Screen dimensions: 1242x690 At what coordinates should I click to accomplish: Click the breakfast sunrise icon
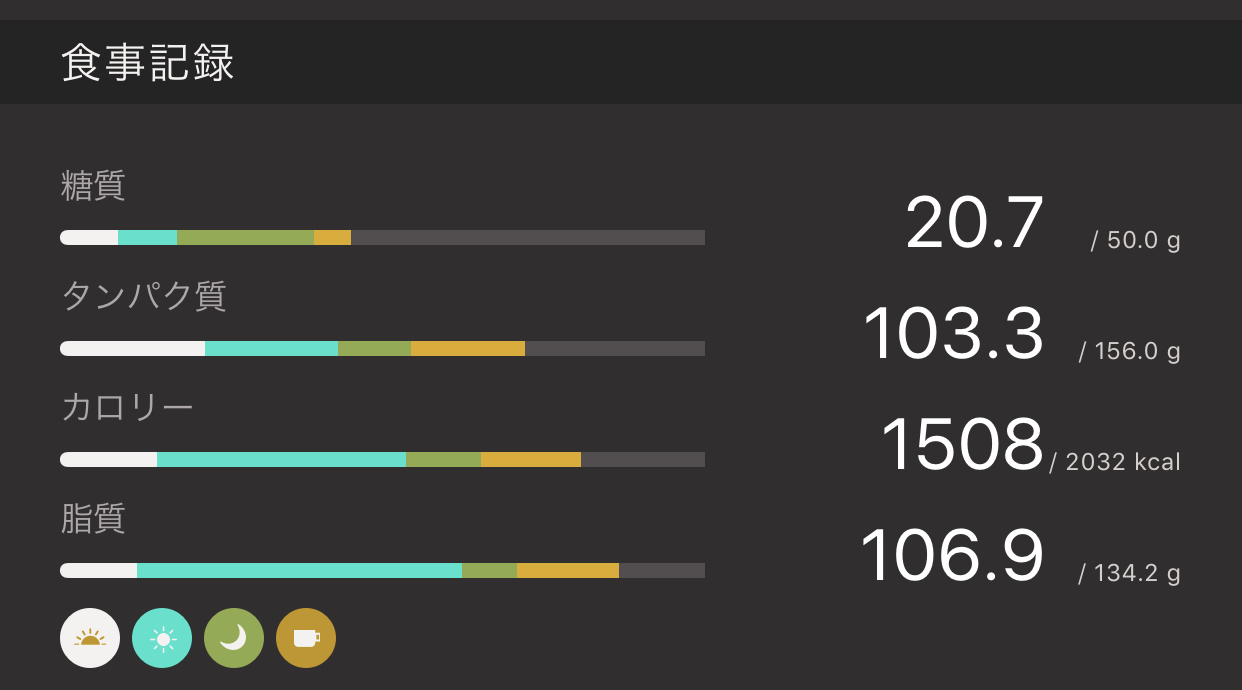tap(90, 638)
